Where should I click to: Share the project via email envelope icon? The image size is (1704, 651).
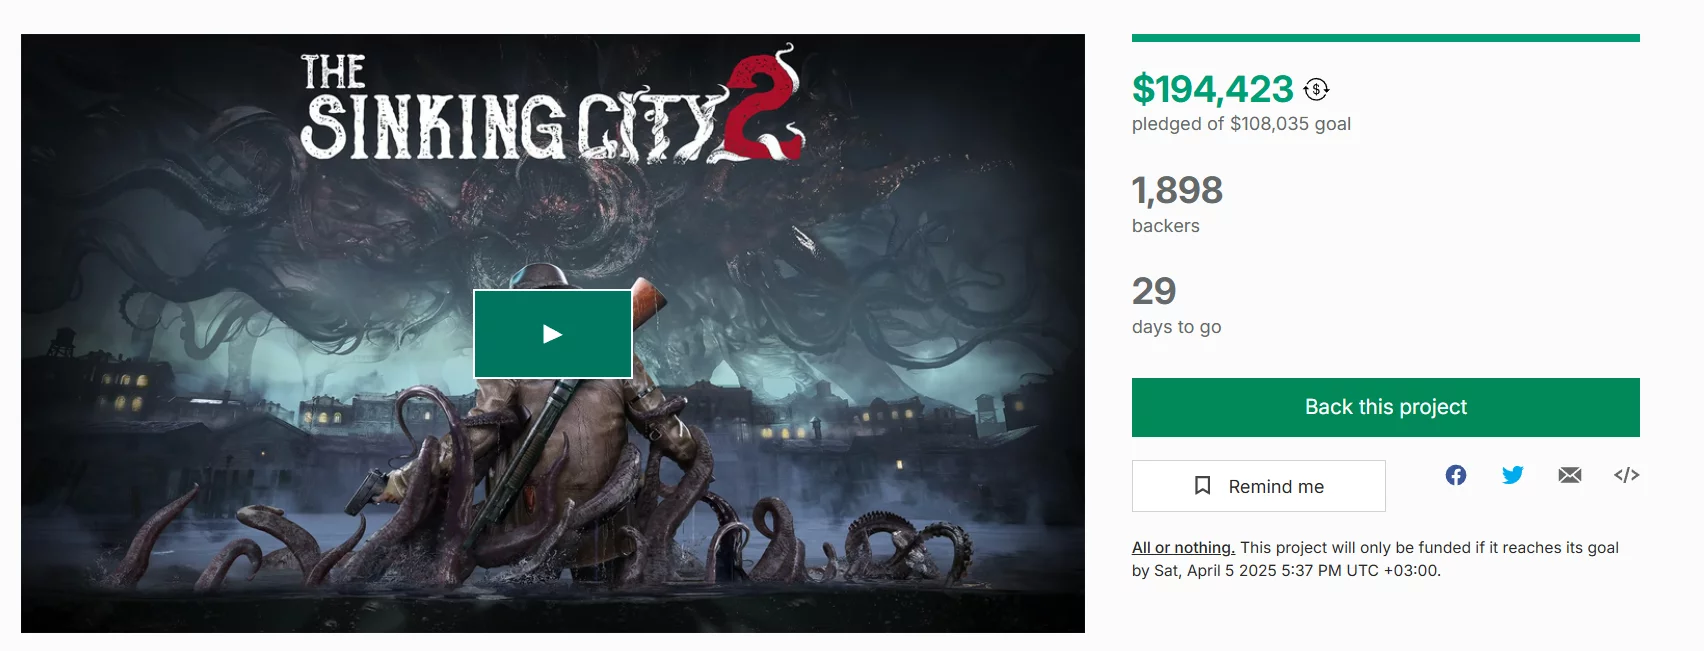tap(1570, 475)
